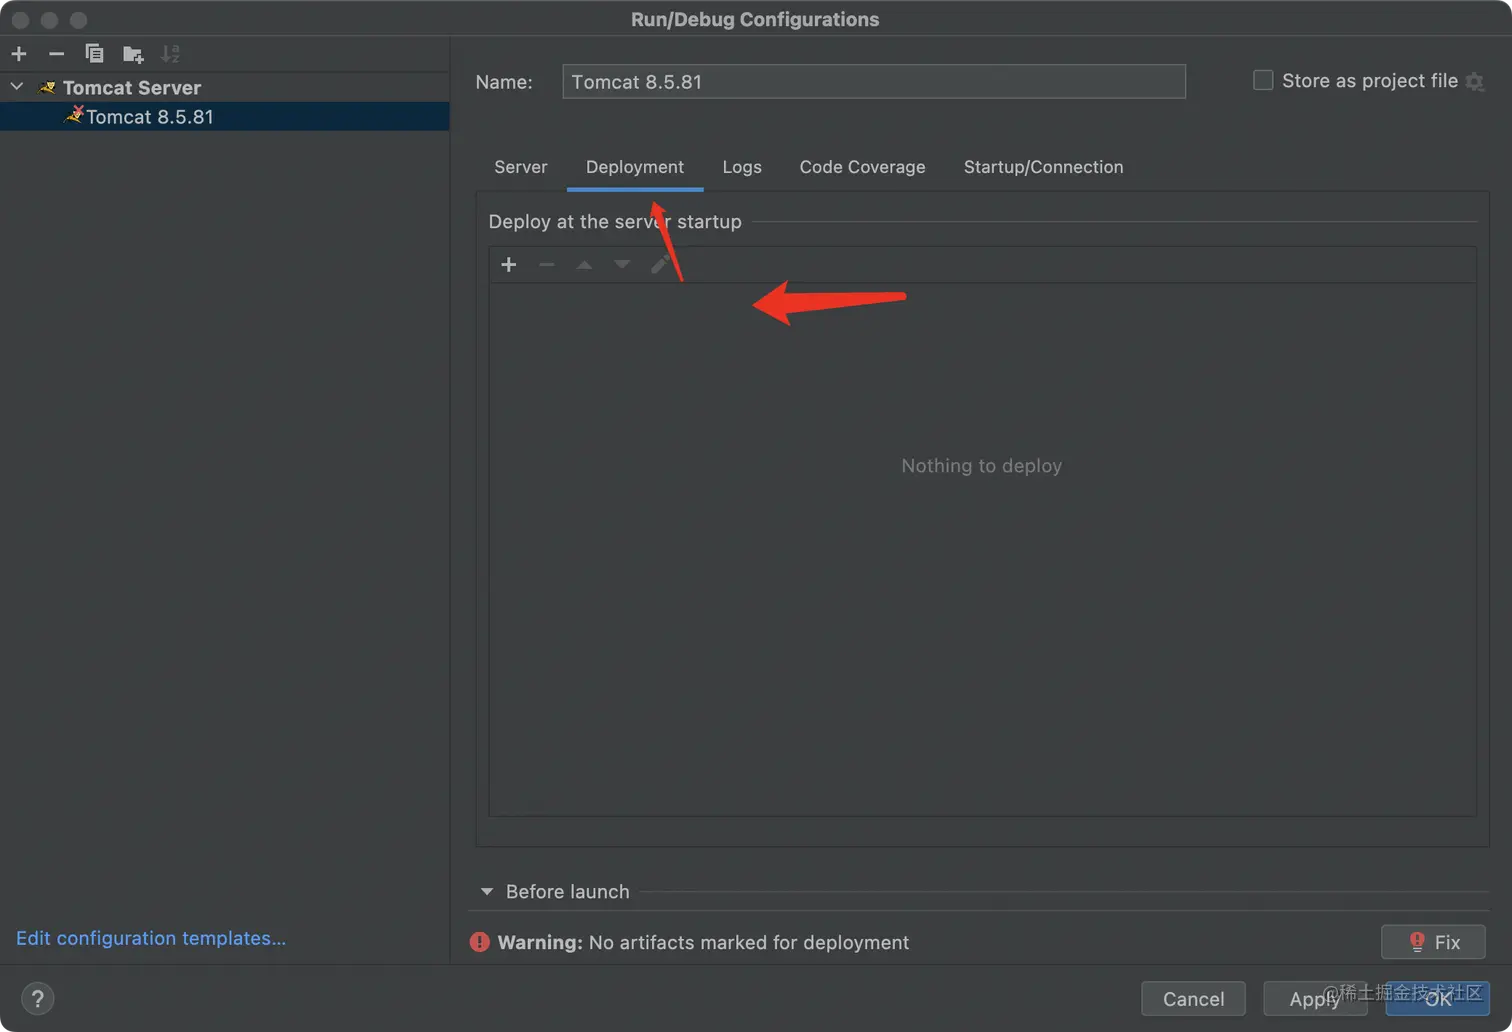The width and height of the screenshot is (1512, 1032).
Task: Collapse the Before launch section
Action: coord(487,892)
